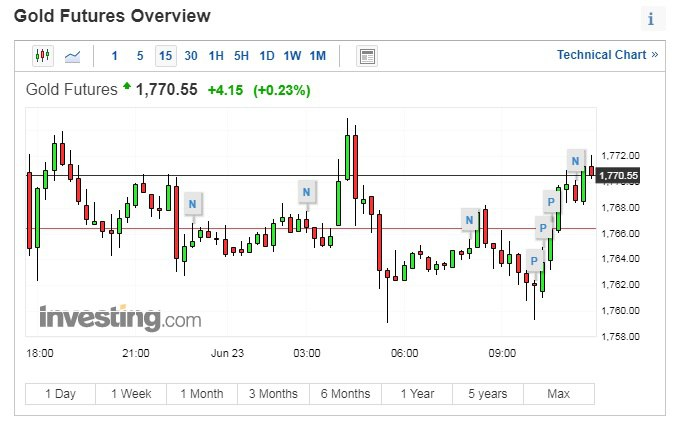Show the 1 Day range
680x428 pixels.
pos(60,394)
